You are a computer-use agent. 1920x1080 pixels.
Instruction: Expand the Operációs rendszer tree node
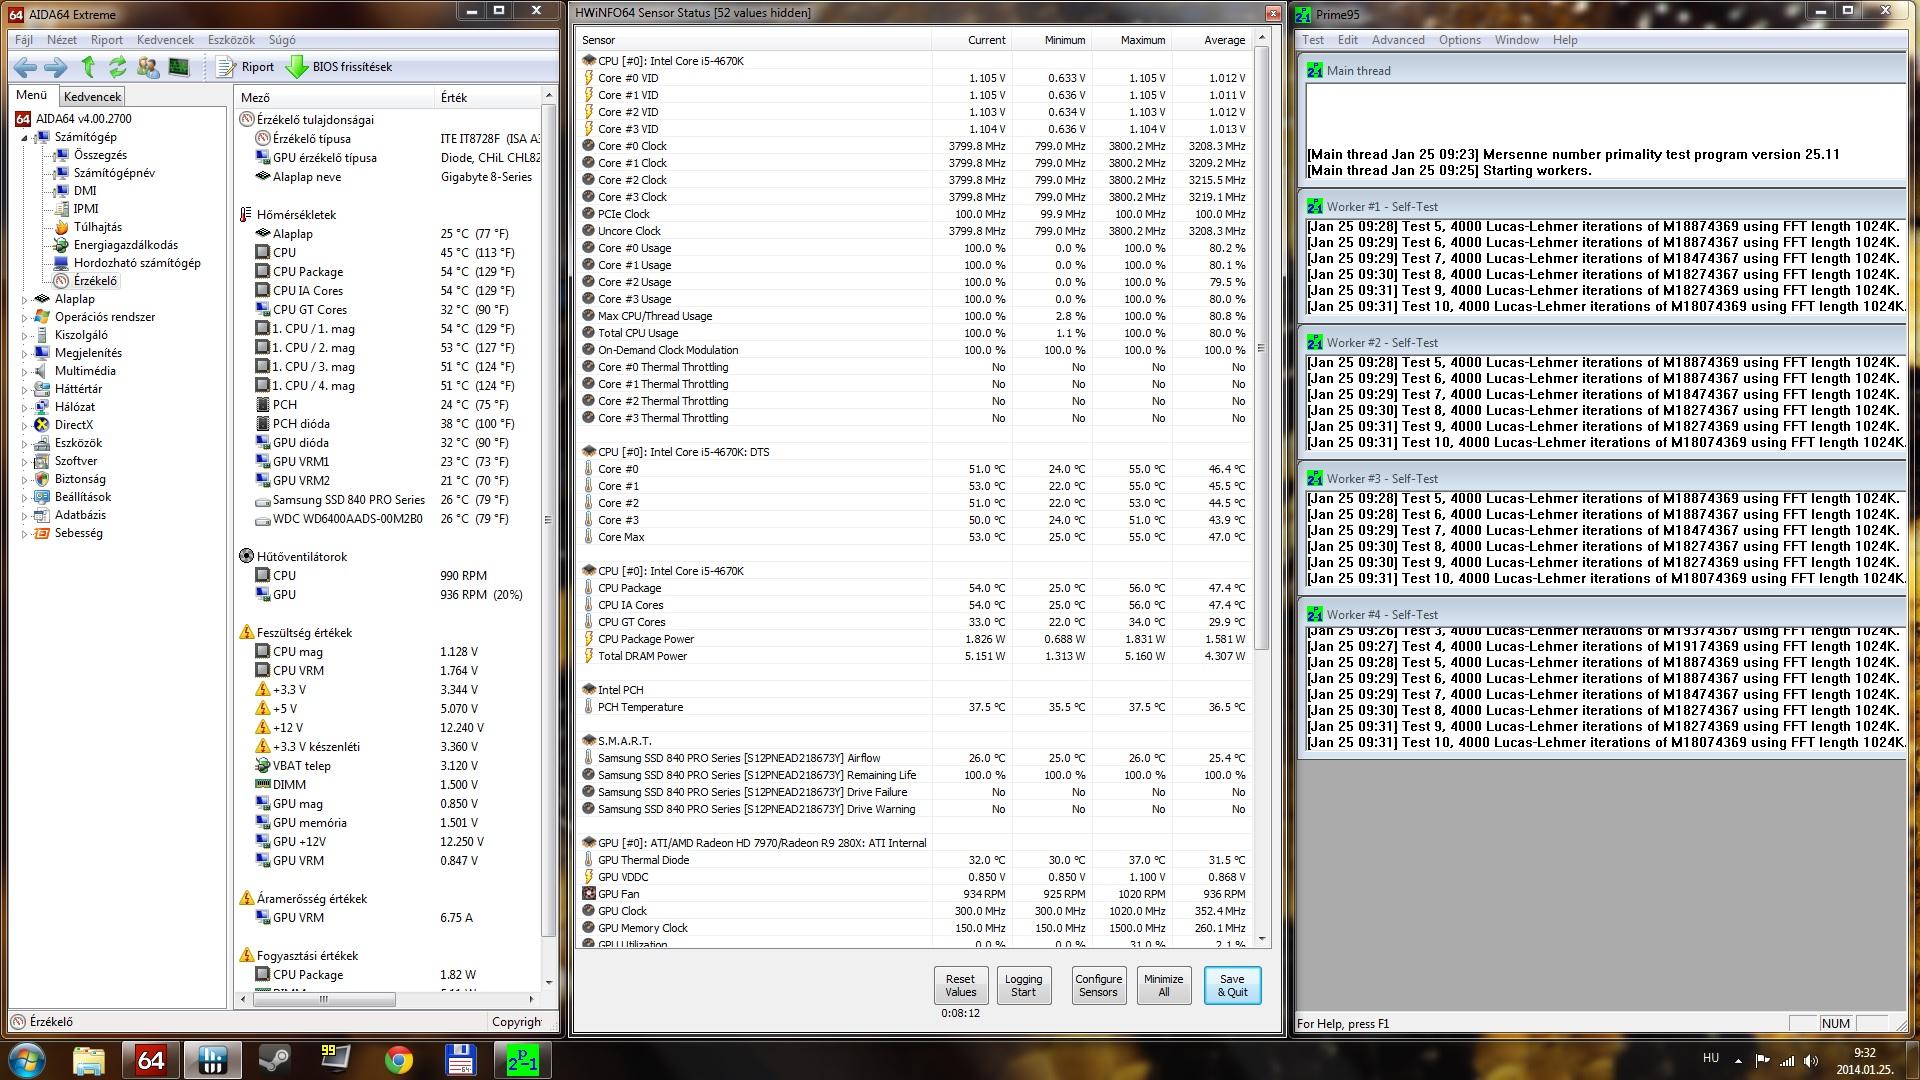(24, 317)
